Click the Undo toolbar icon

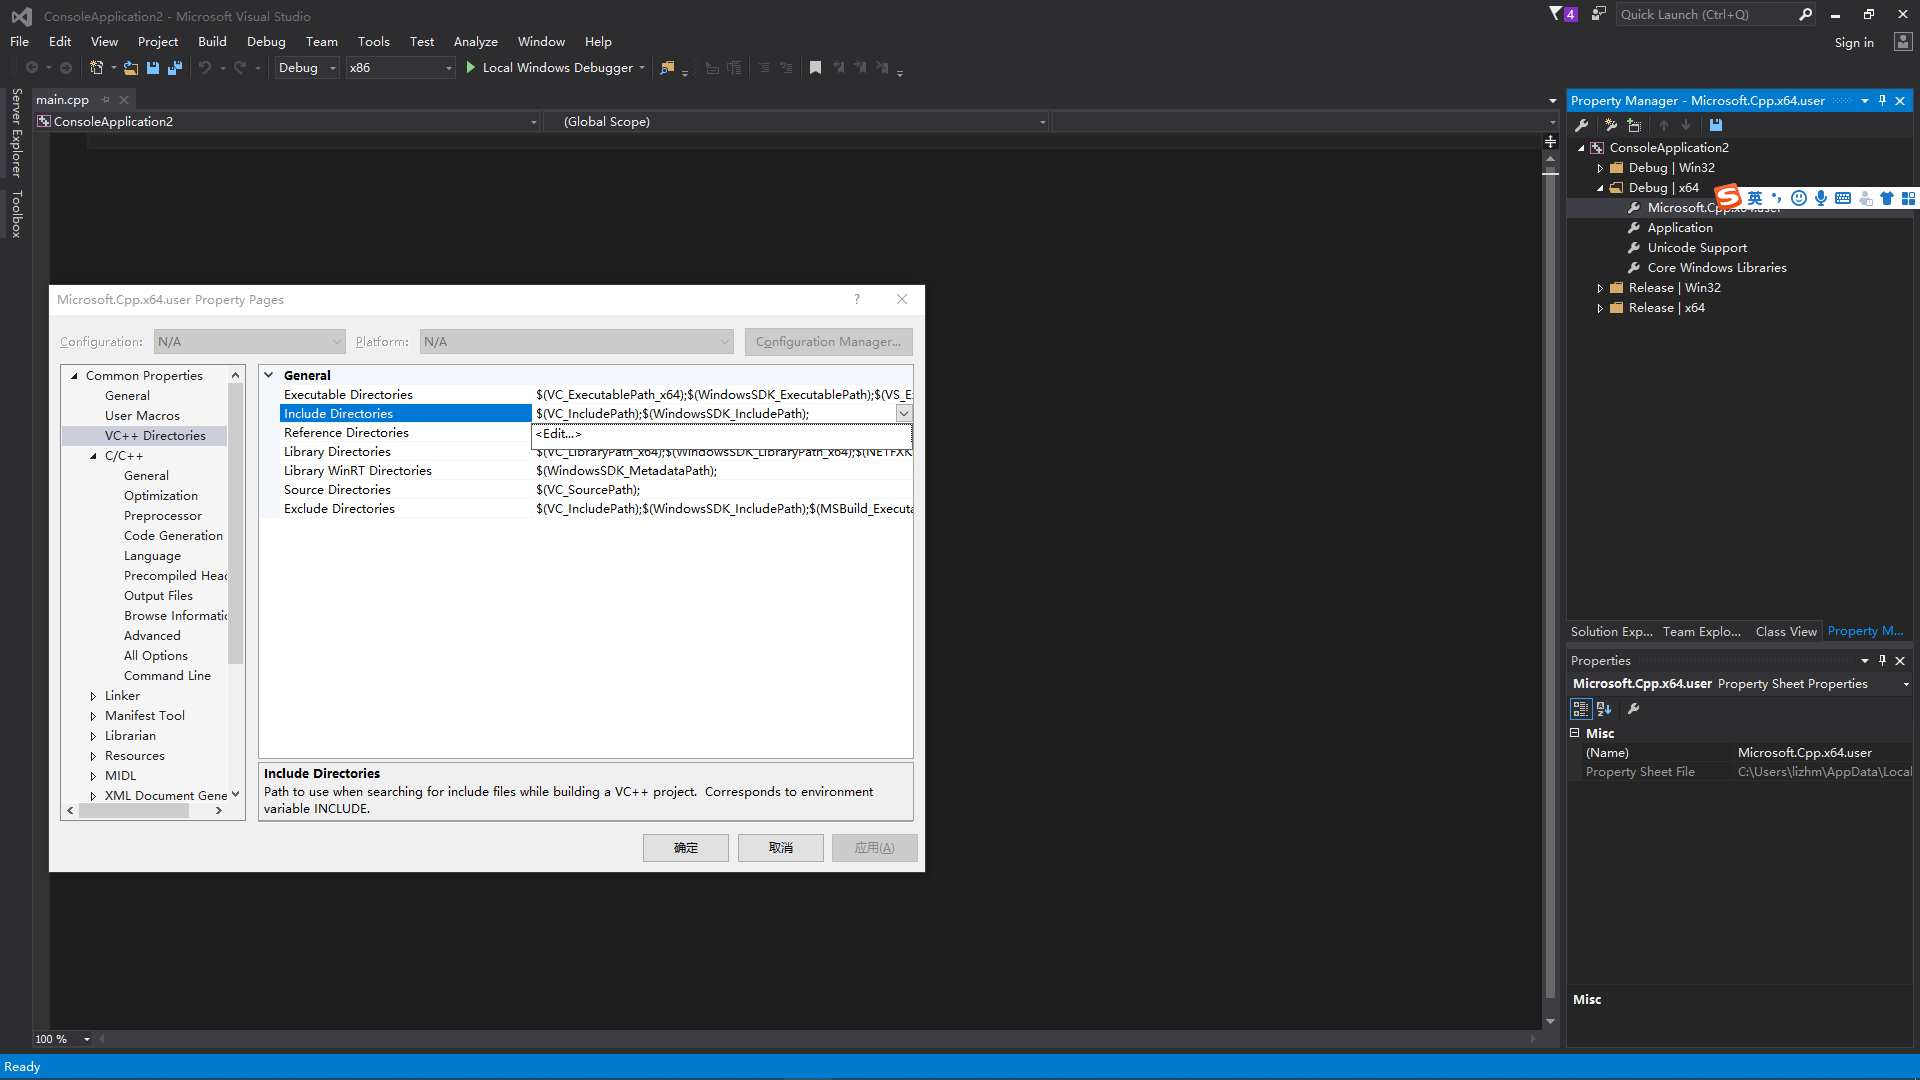click(x=205, y=68)
